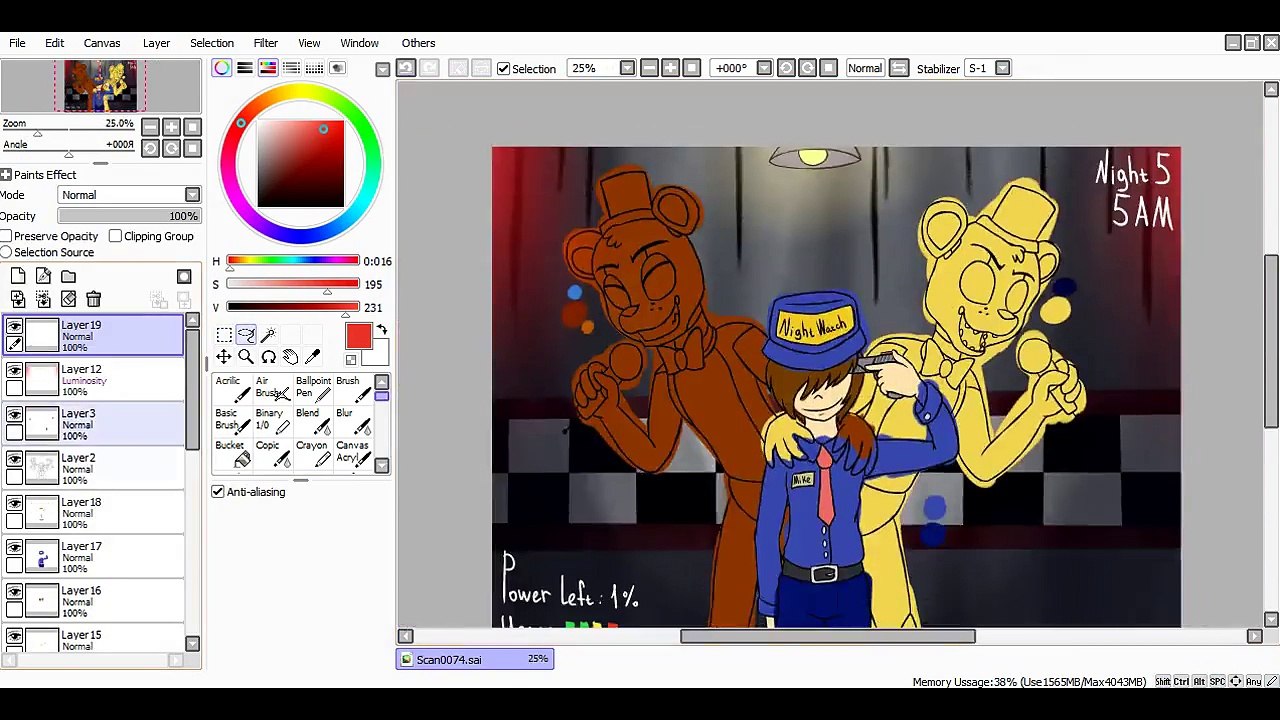The height and width of the screenshot is (720, 1280).
Task: Select Layer16 in the layer list
Action: (94, 601)
